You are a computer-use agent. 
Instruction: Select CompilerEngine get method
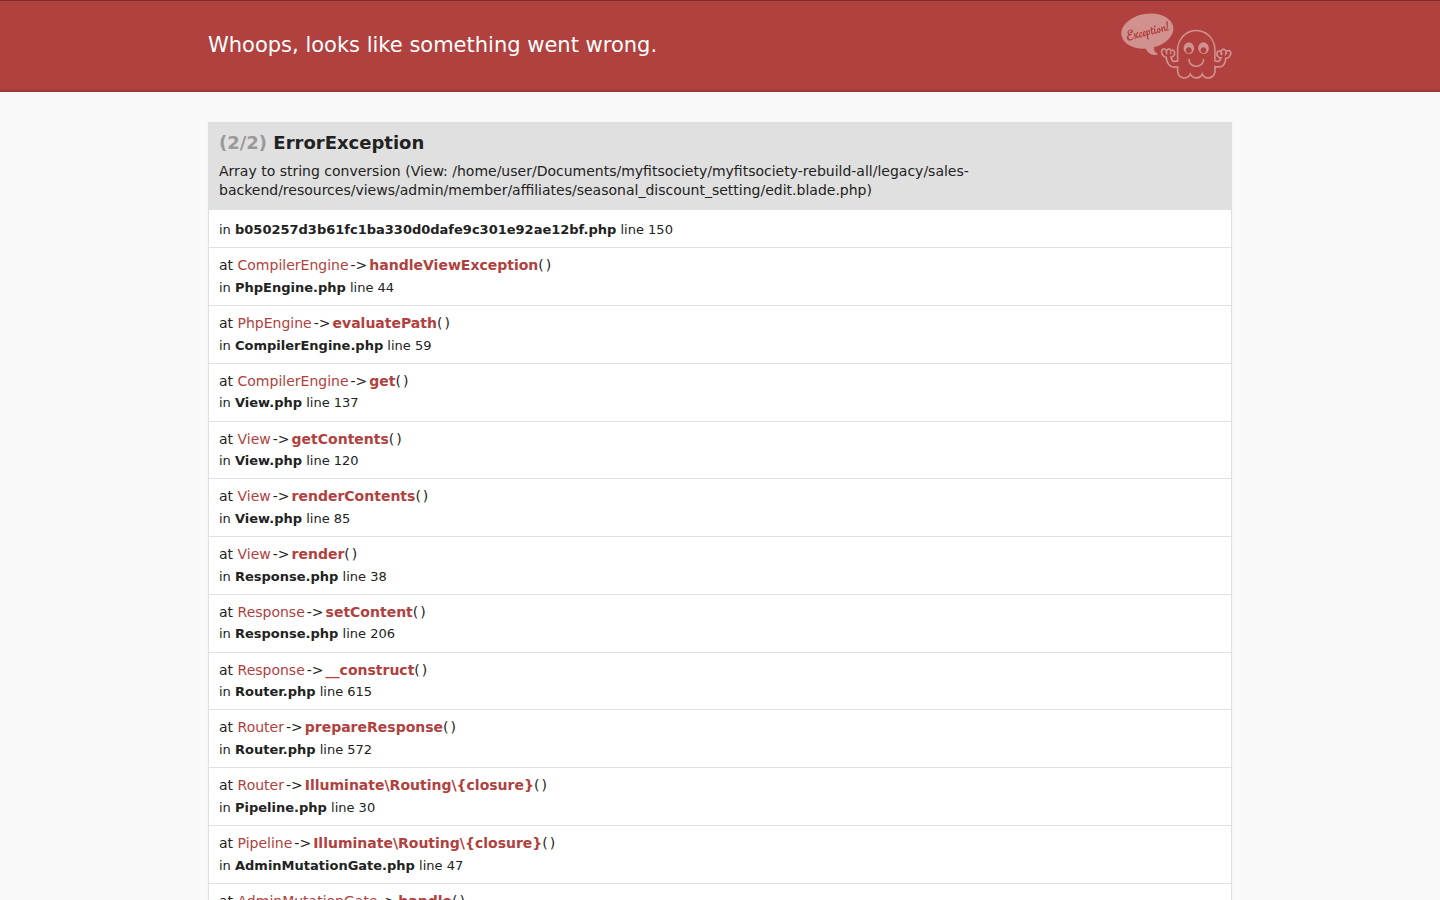pyautogui.click(x=382, y=381)
